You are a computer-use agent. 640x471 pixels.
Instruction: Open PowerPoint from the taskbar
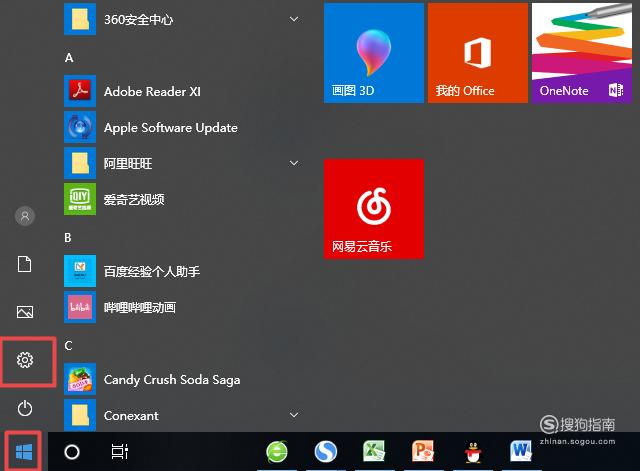423,451
